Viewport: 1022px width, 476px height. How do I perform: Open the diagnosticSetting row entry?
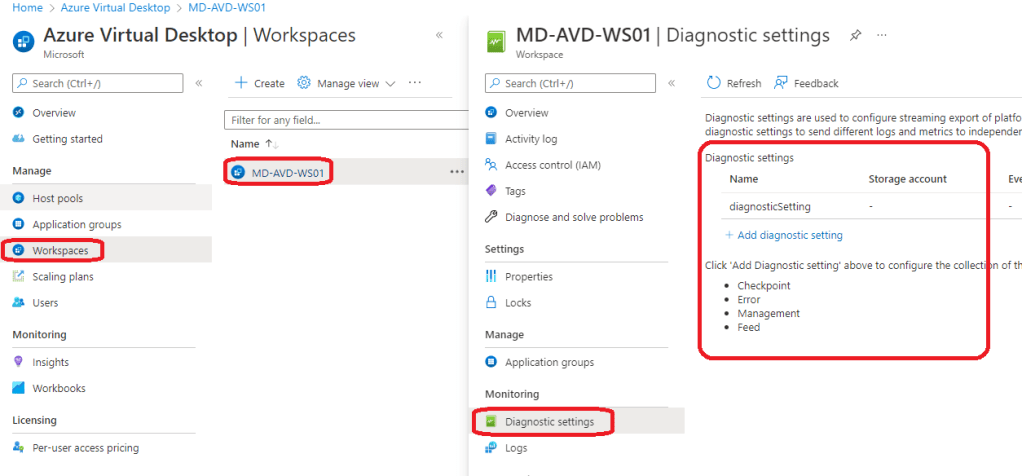[x=769, y=207]
